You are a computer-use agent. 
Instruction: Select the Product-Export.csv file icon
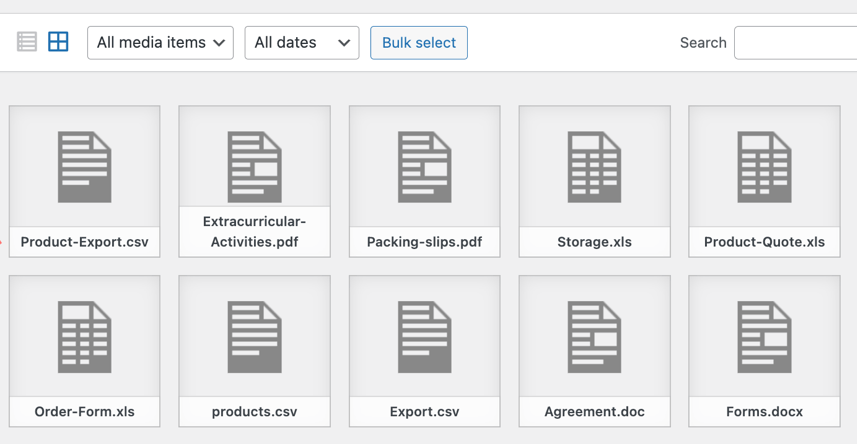click(x=85, y=167)
